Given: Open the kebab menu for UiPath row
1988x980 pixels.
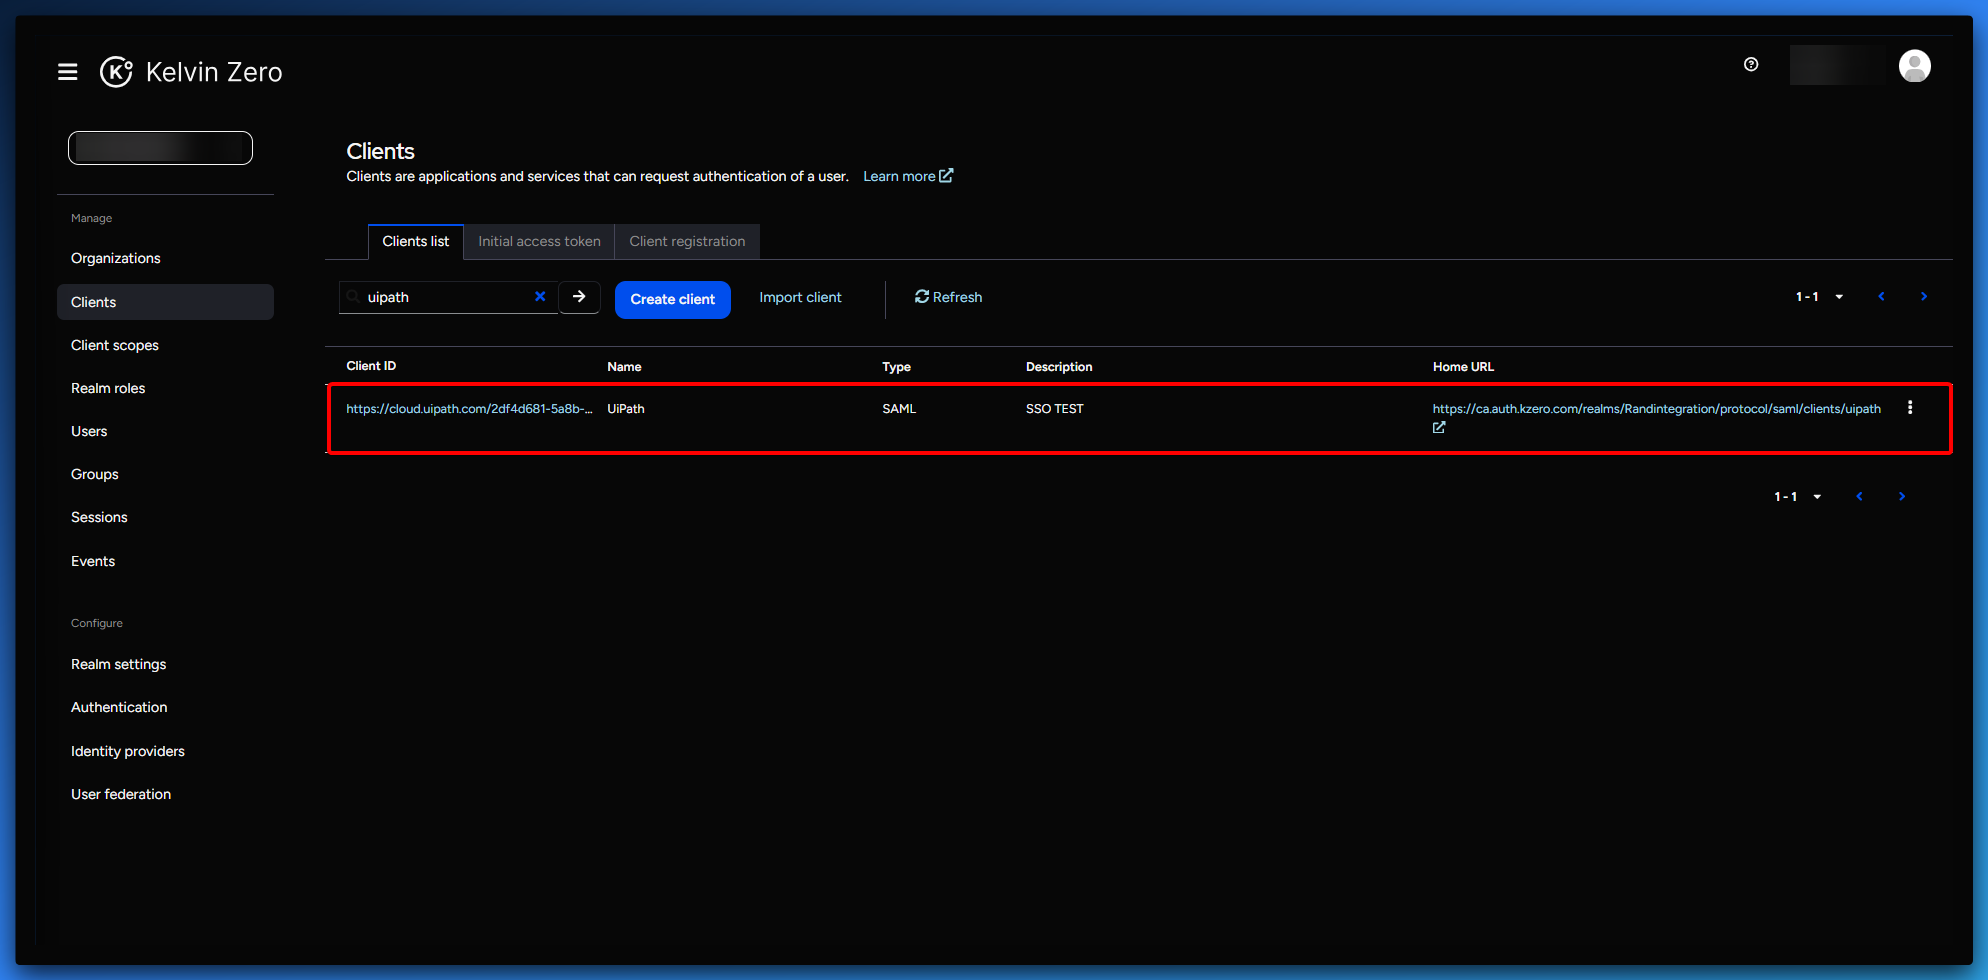Looking at the screenshot, I should point(1910,408).
